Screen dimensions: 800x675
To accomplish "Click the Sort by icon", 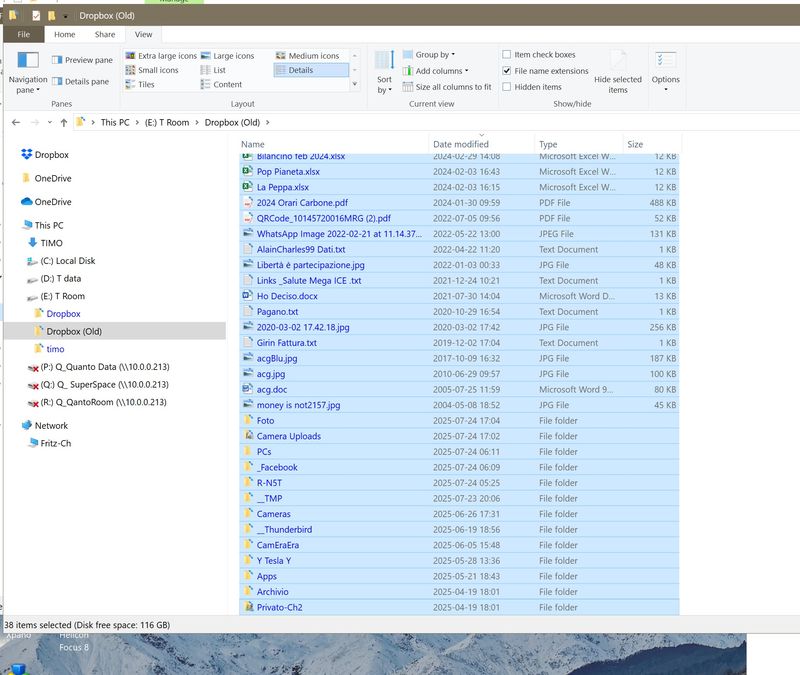I will [384, 60].
